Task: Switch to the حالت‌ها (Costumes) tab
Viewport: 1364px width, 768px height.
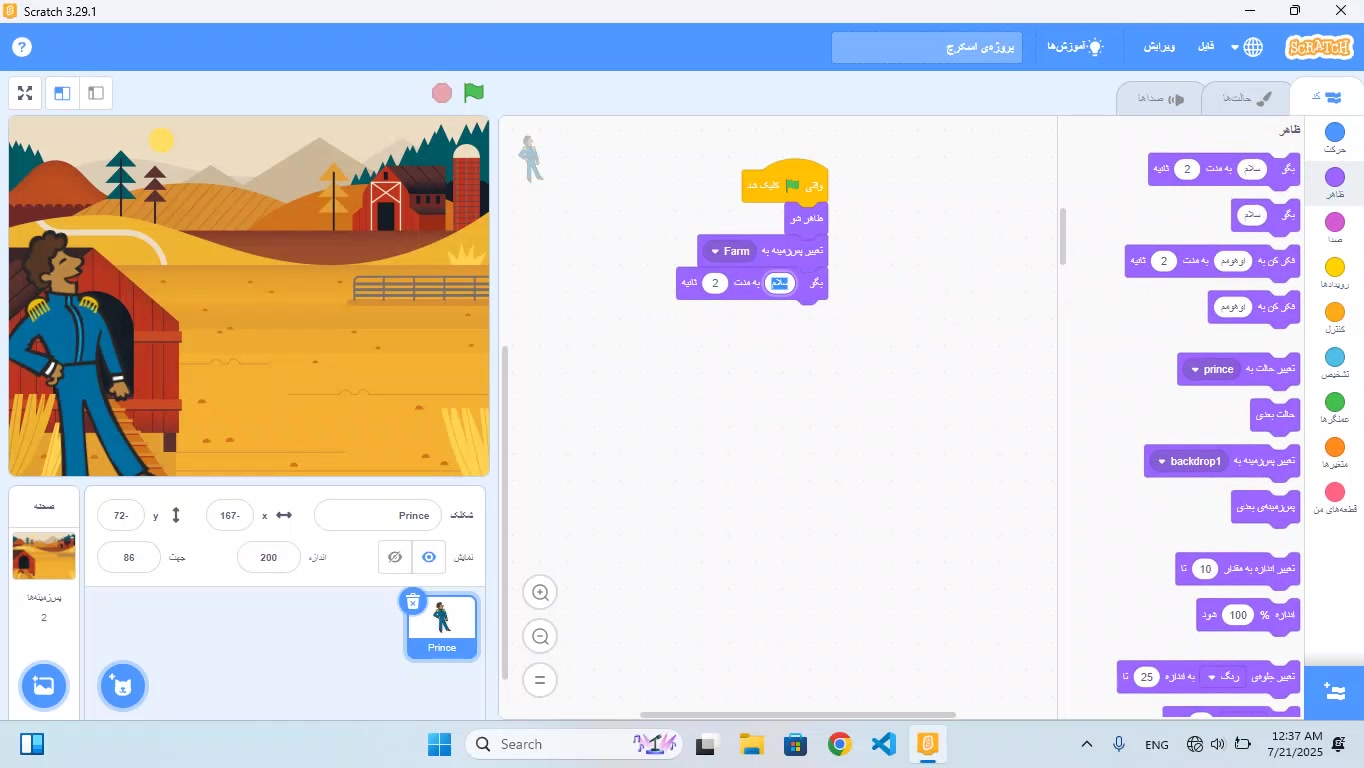Action: [x=1247, y=98]
